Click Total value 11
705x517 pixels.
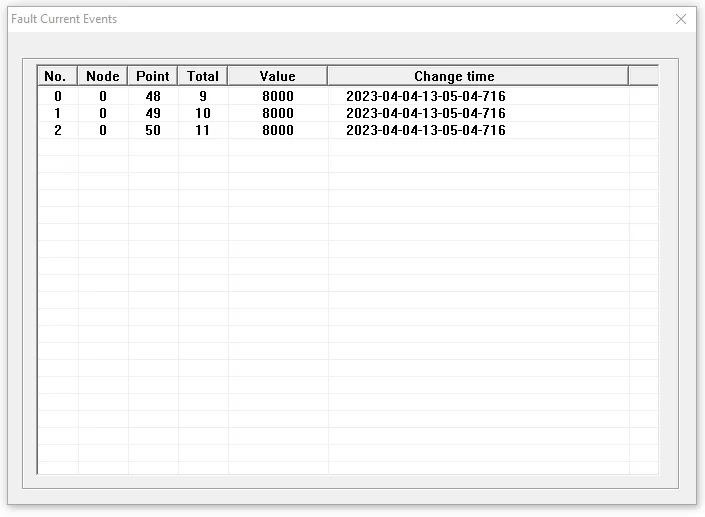202,130
